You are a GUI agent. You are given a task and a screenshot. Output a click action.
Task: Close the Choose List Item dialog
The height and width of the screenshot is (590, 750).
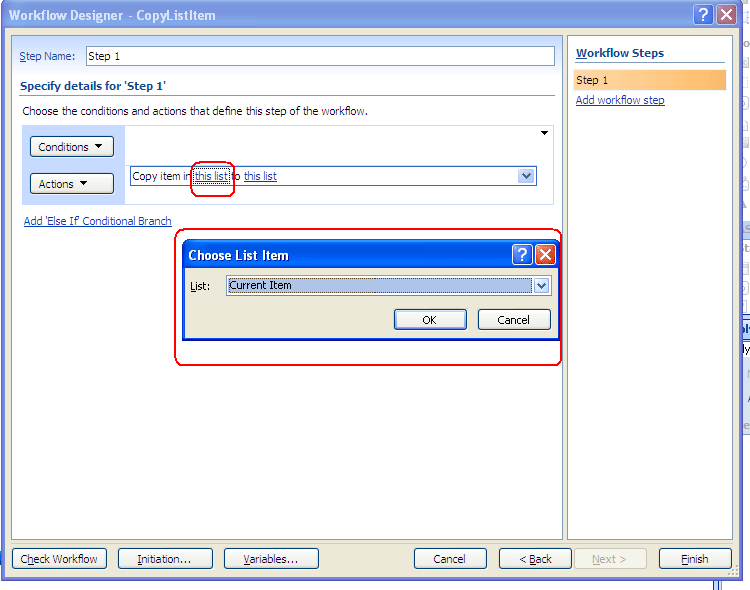[545, 255]
